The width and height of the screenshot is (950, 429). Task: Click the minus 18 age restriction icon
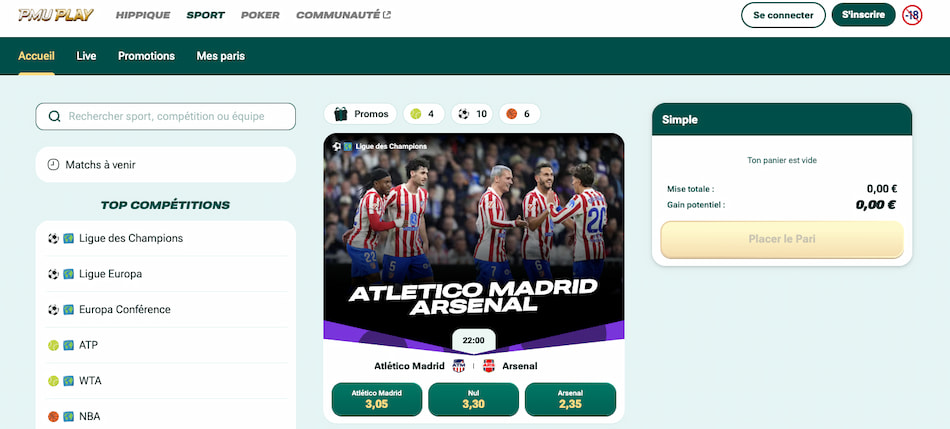pos(912,15)
